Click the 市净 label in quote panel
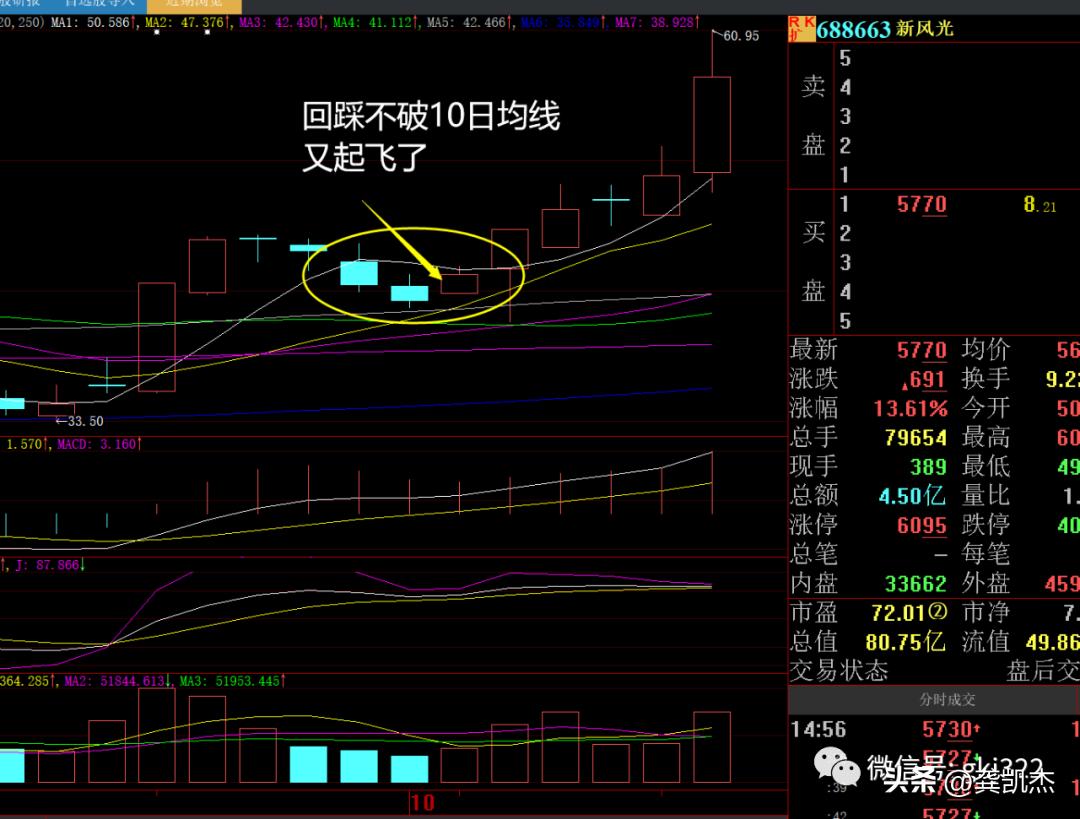The image size is (1080, 819). coord(985,612)
